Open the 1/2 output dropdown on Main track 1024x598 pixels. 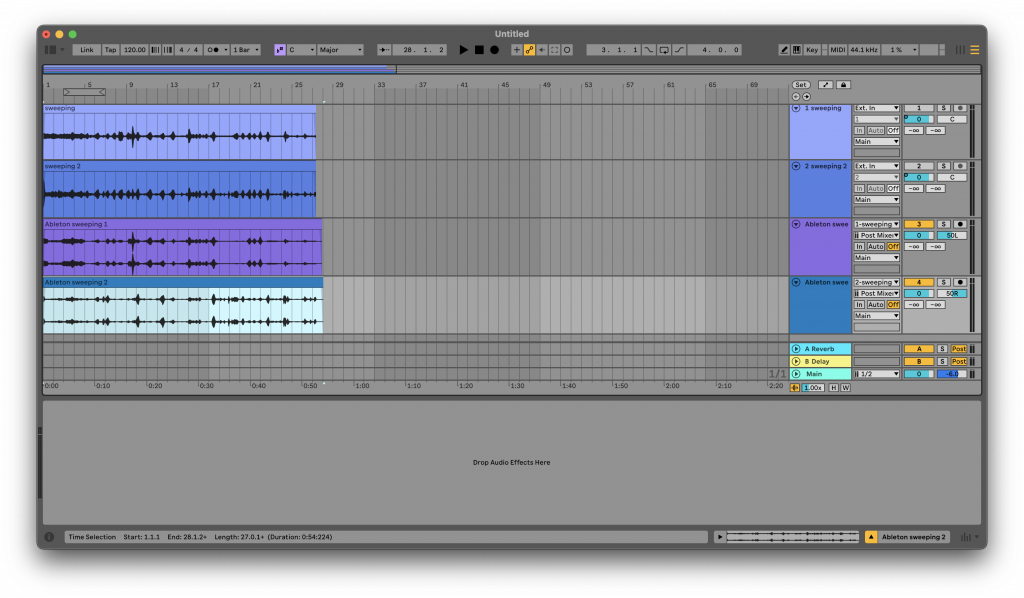click(876, 374)
